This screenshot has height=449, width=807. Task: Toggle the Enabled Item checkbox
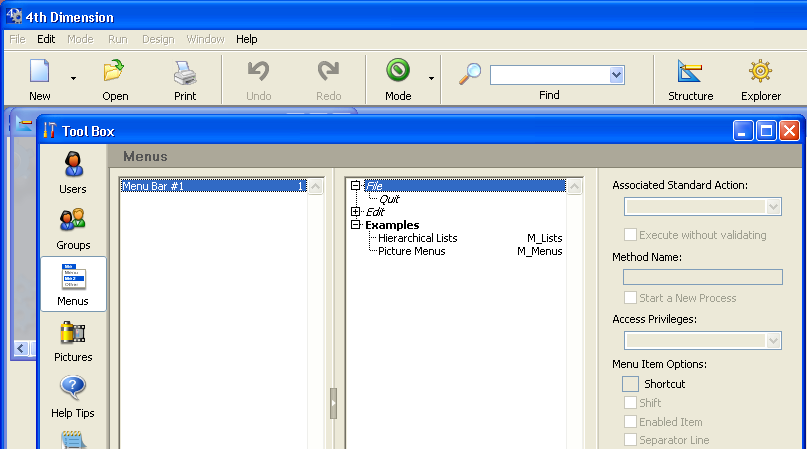coord(630,422)
